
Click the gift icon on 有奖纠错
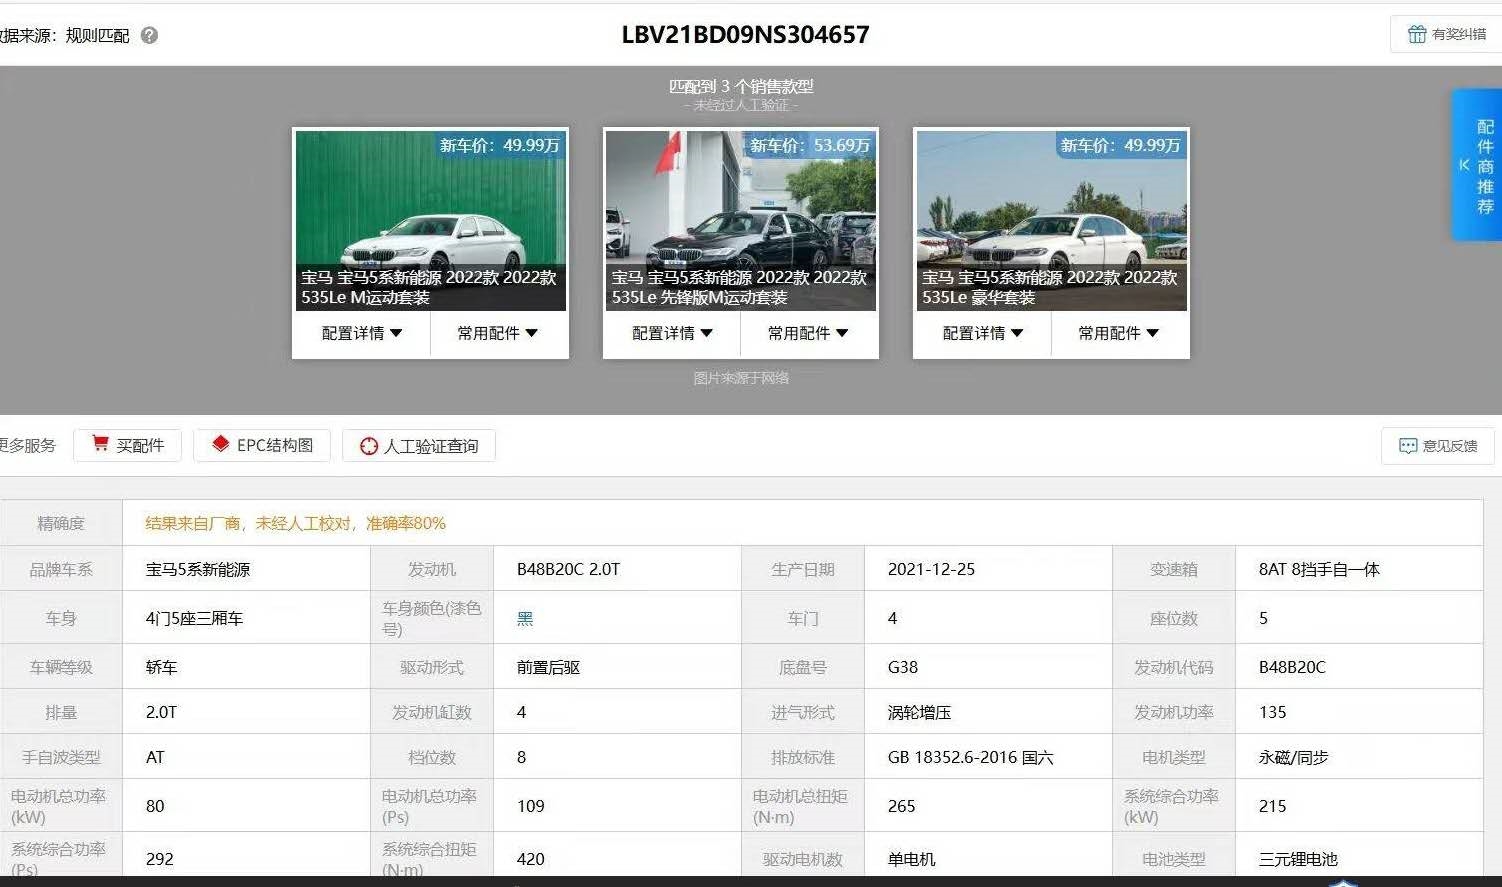(x=1416, y=34)
